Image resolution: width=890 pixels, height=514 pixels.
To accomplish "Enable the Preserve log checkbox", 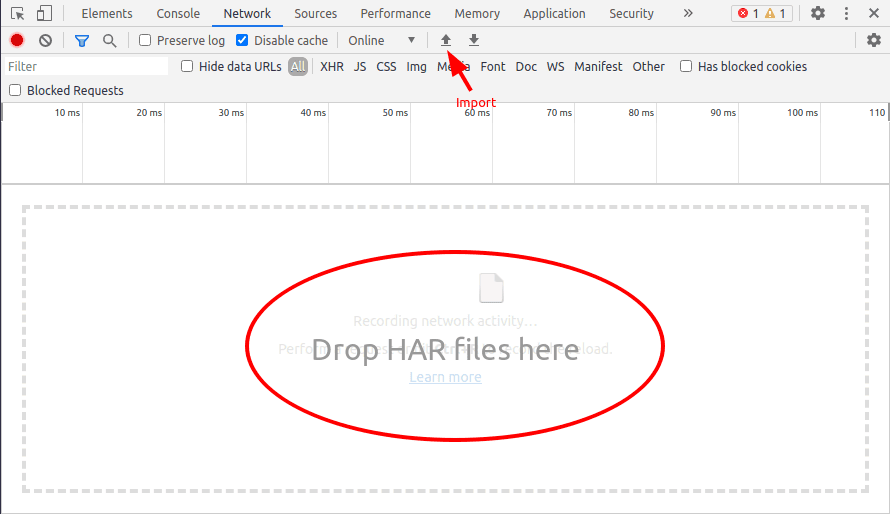I will click(145, 40).
